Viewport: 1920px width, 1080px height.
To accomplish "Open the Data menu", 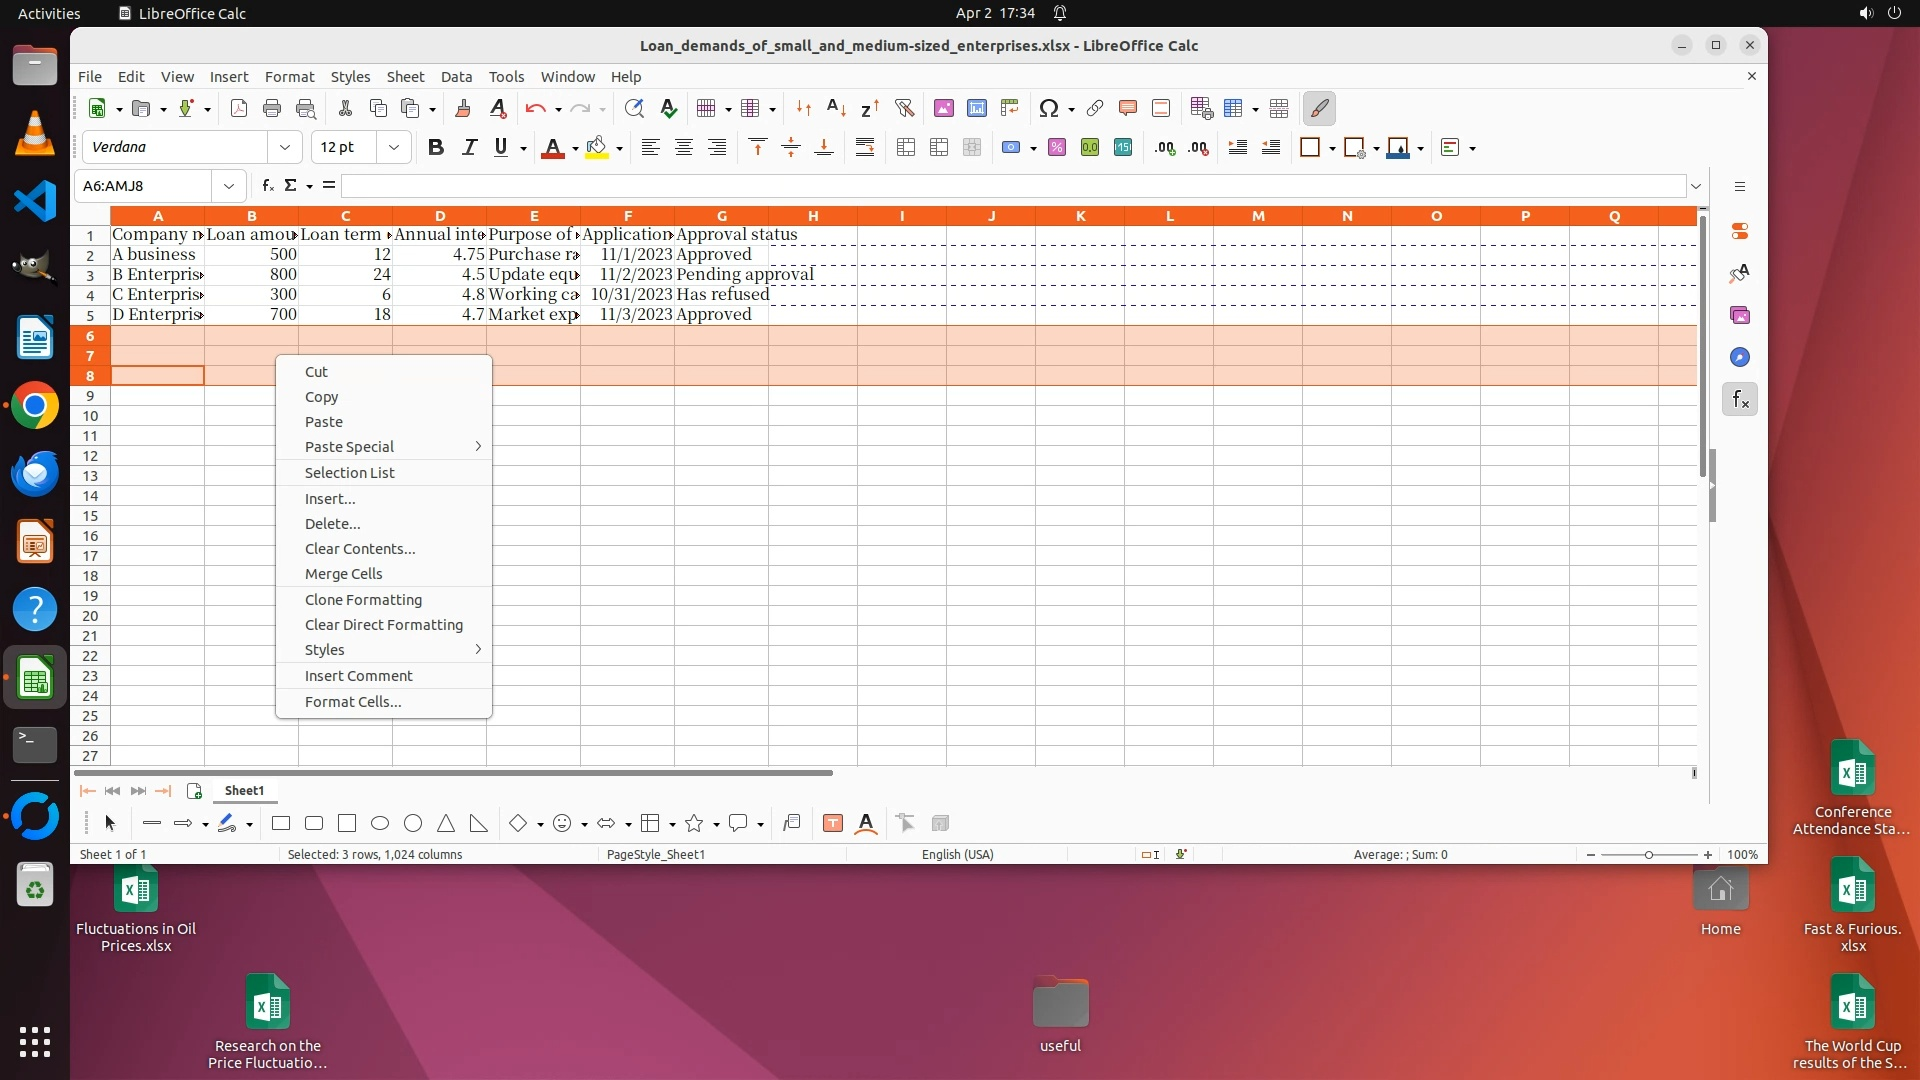I will click(456, 77).
